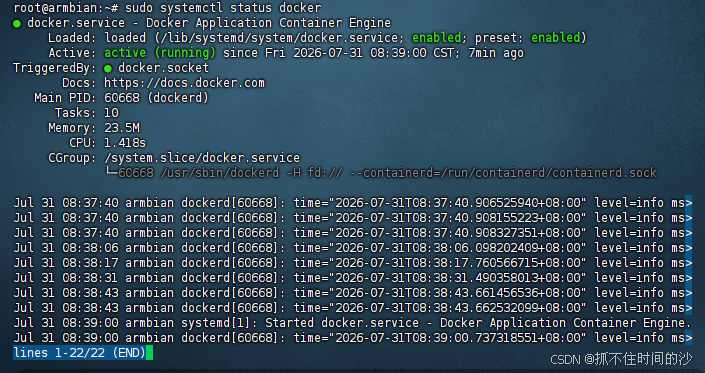This screenshot has width=705, height=373.
Task: Click log line timestamped Jul 31 08:38:17
Action: coord(352,263)
